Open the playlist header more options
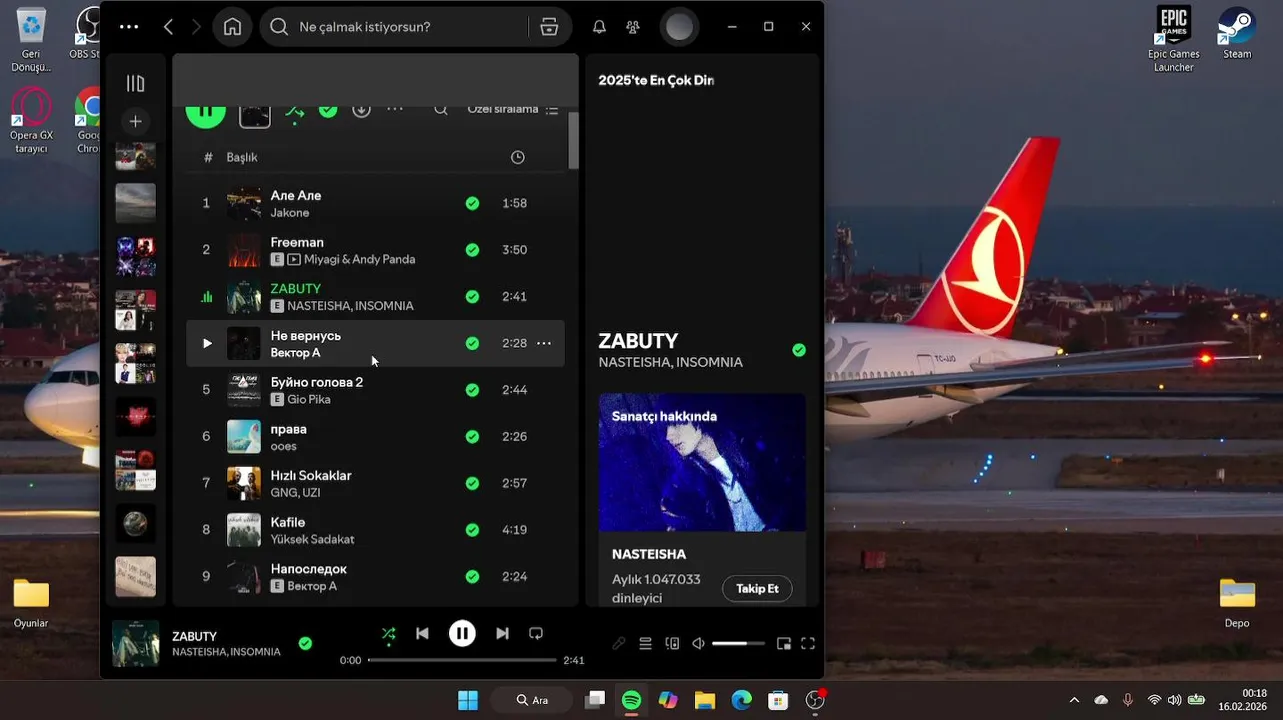The image size is (1283, 720). (x=395, y=109)
